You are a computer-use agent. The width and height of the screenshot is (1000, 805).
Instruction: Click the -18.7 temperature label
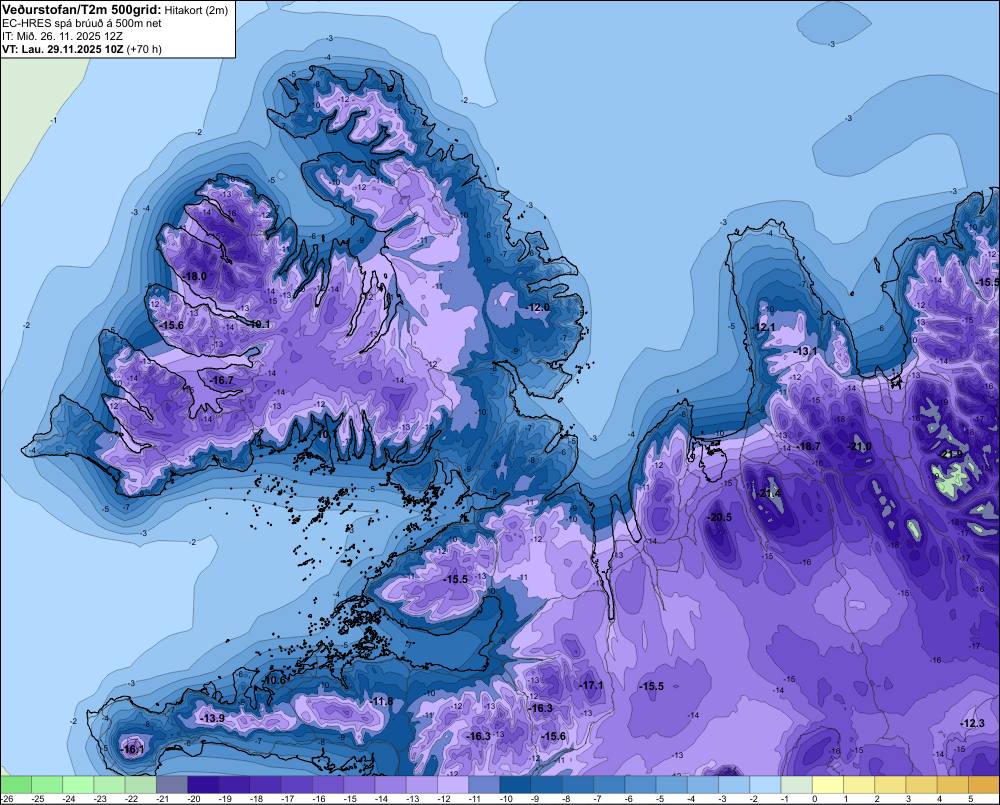[809, 446]
